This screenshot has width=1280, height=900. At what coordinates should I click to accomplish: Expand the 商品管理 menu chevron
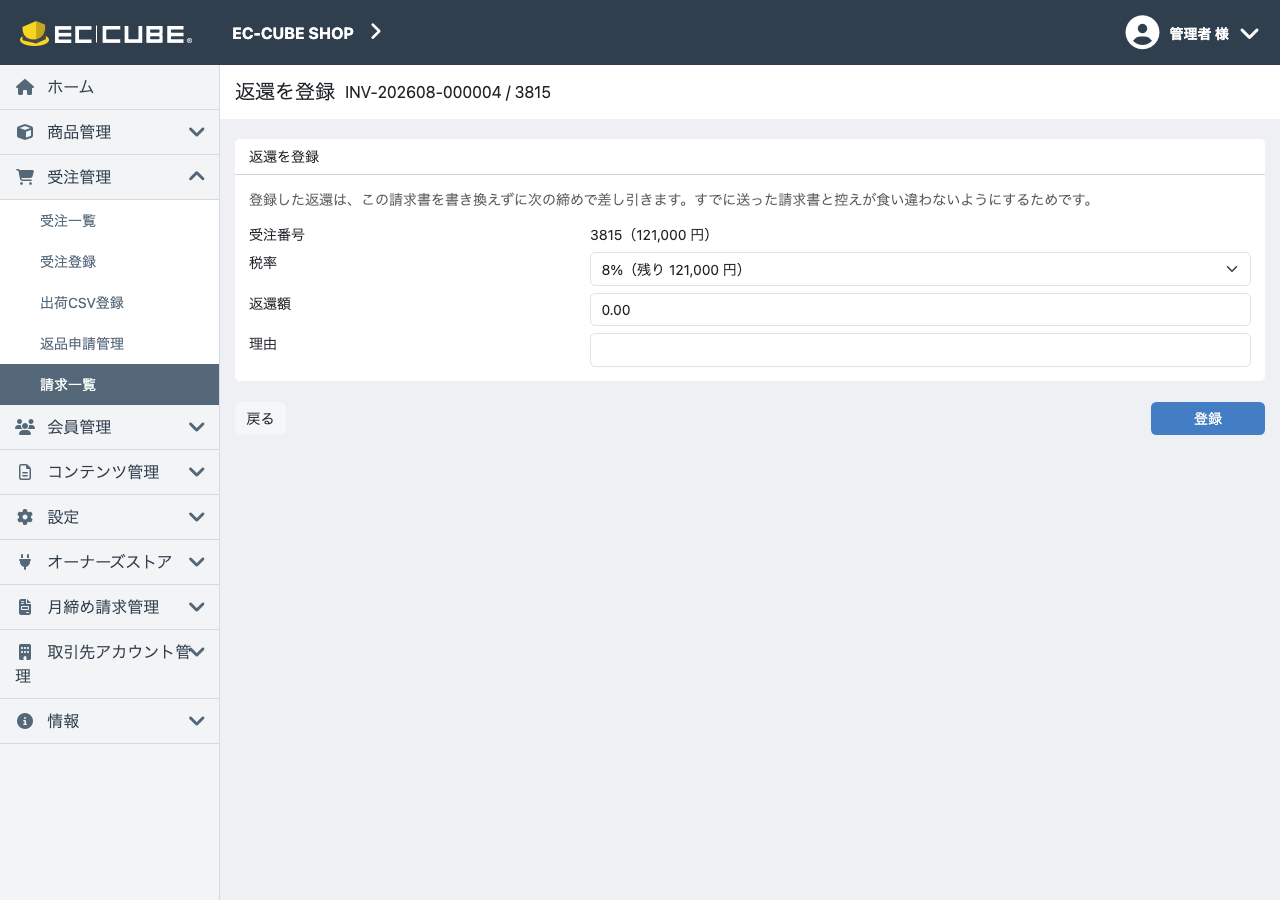[197, 132]
